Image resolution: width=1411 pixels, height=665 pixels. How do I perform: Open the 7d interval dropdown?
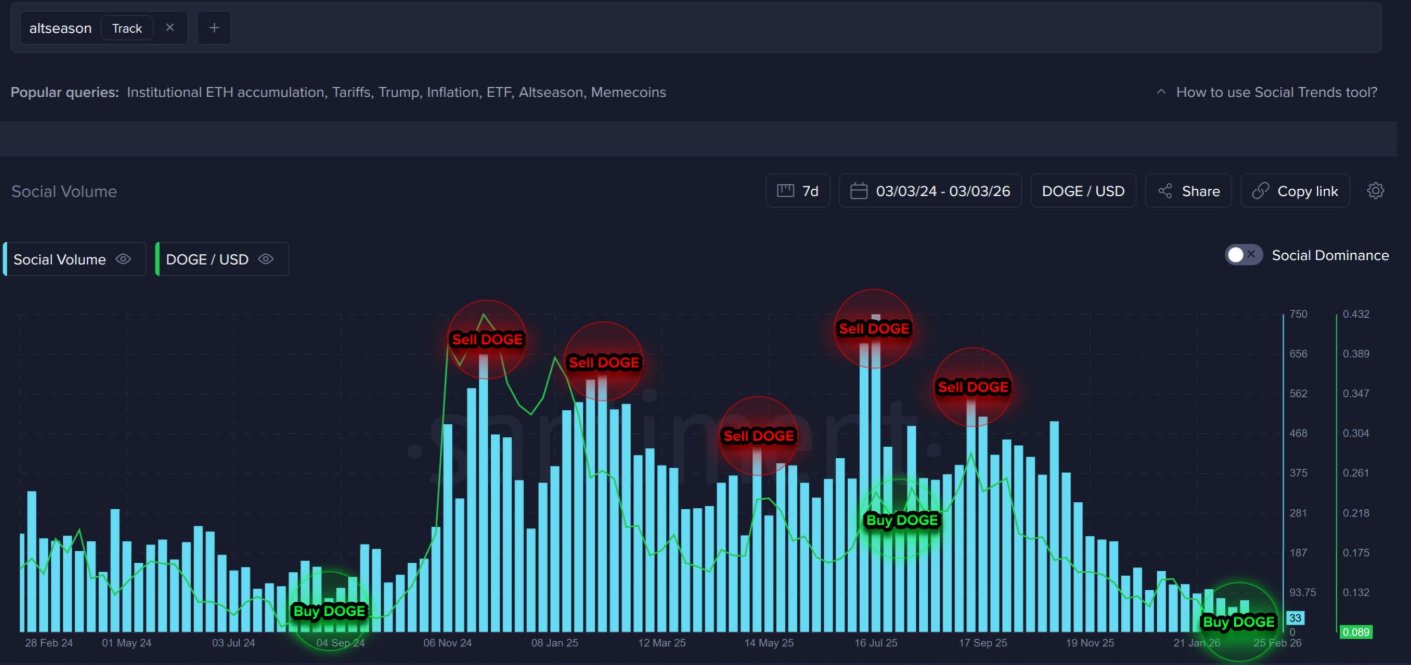pyautogui.click(x=798, y=191)
